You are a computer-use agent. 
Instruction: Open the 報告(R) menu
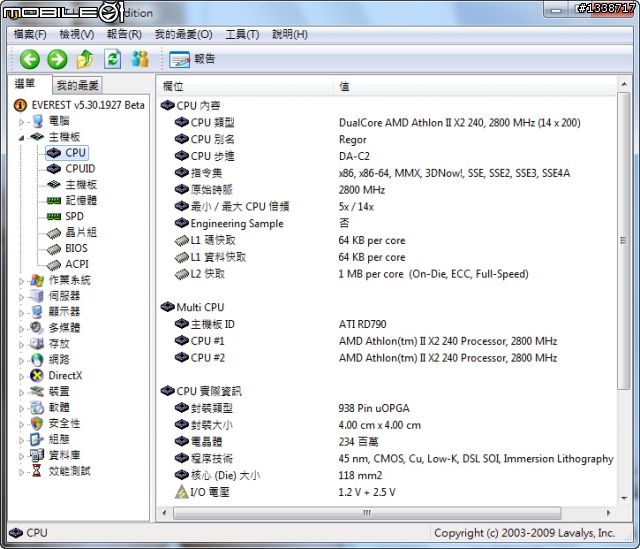[x=124, y=34]
